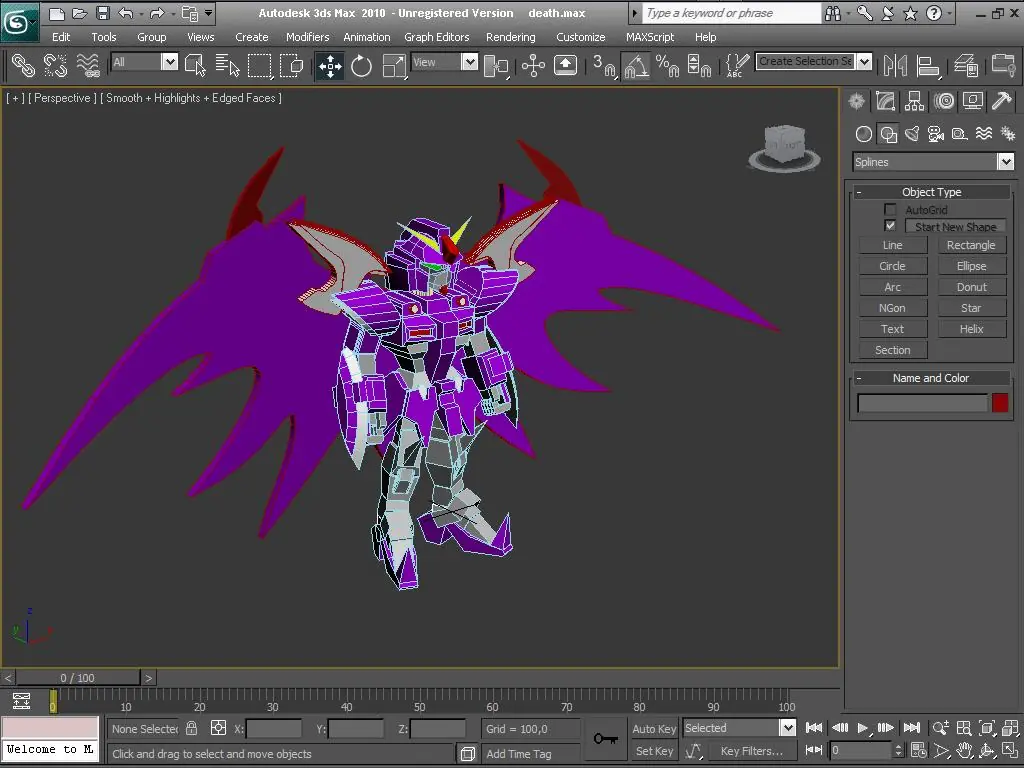Screen dimensions: 1024x768
Task: Collapse the Name and Color rollout
Action: point(931,378)
